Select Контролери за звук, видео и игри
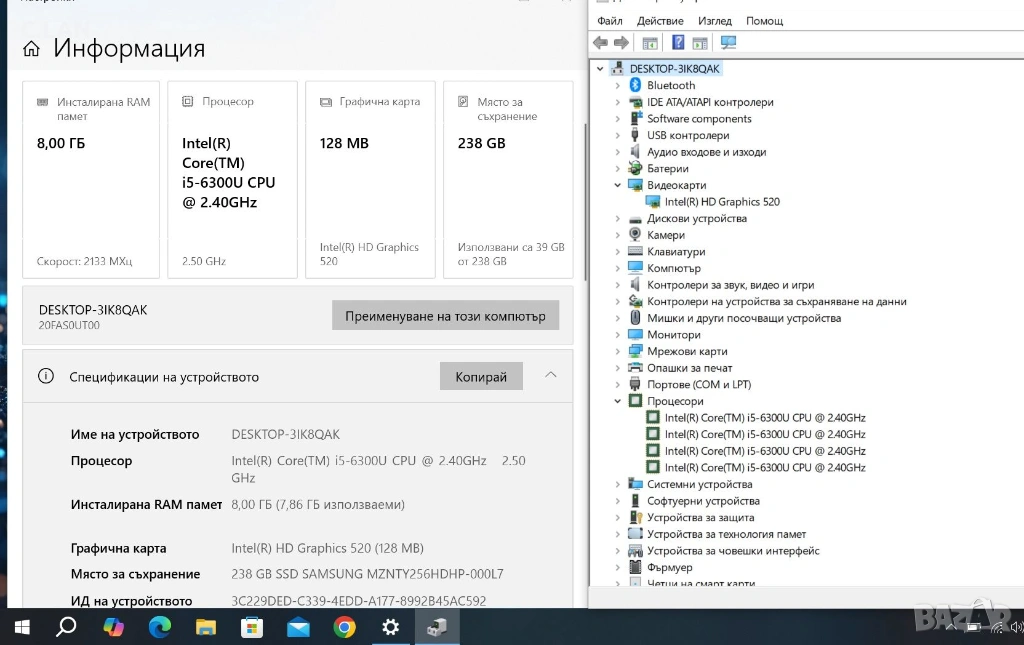The width and height of the screenshot is (1024, 645). click(730, 285)
